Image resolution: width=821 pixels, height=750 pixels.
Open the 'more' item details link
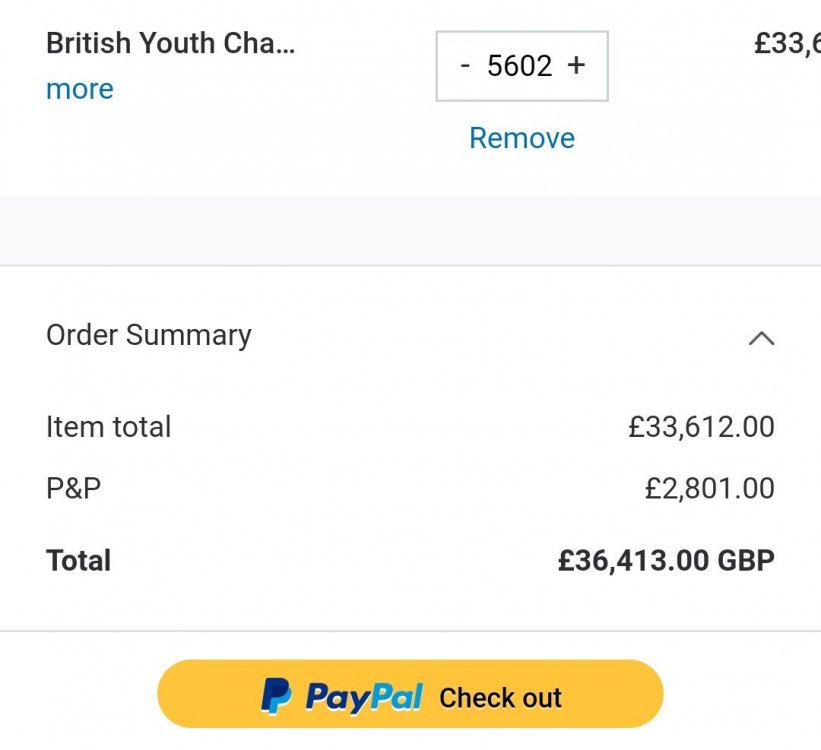point(80,89)
